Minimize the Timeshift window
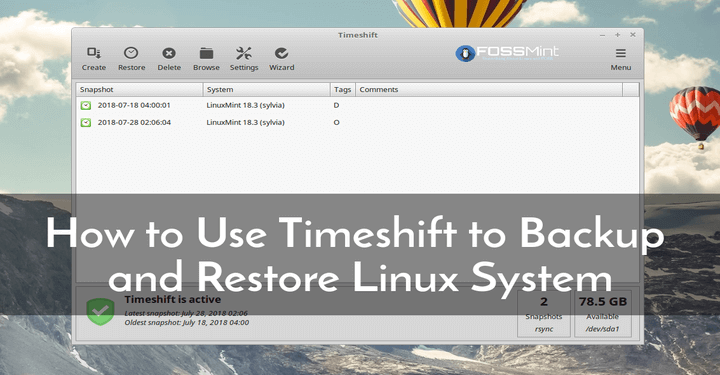720x375 pixels. [602, 35]
